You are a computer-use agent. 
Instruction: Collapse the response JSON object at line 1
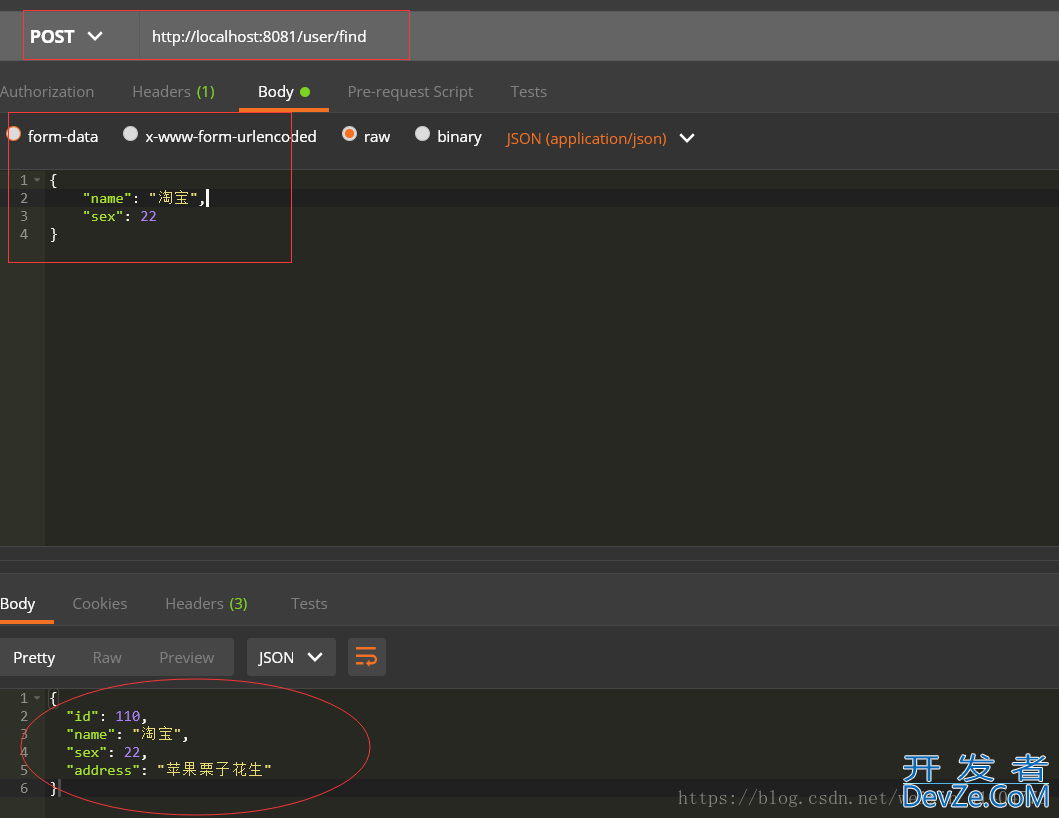point(37,698)
